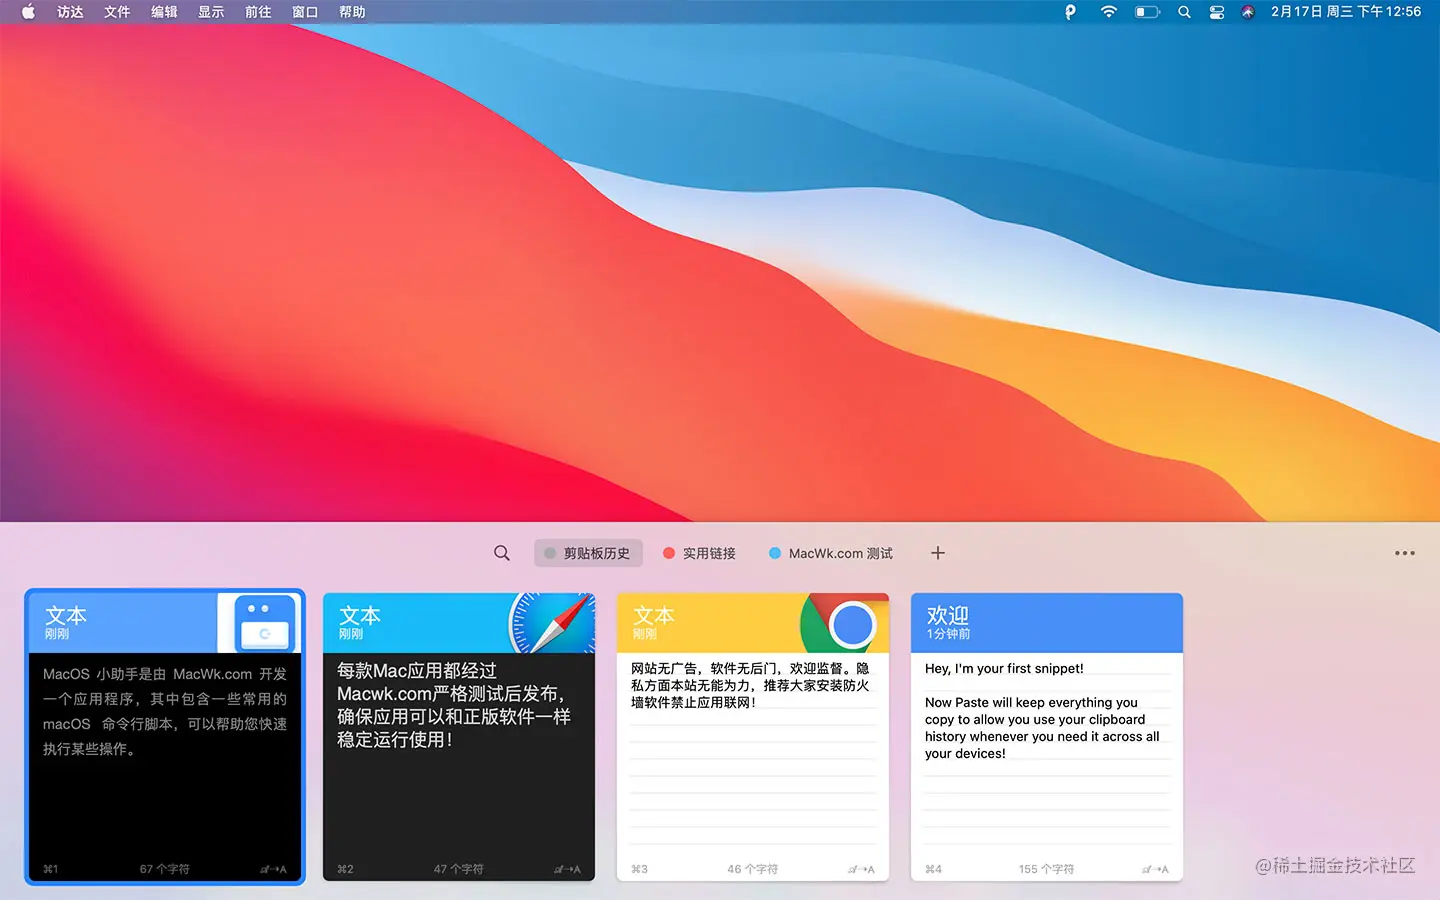The image size is (1440, 900).
Task: Open Control Center icon
Action: pyautogui.click(x=1217, y=12)
